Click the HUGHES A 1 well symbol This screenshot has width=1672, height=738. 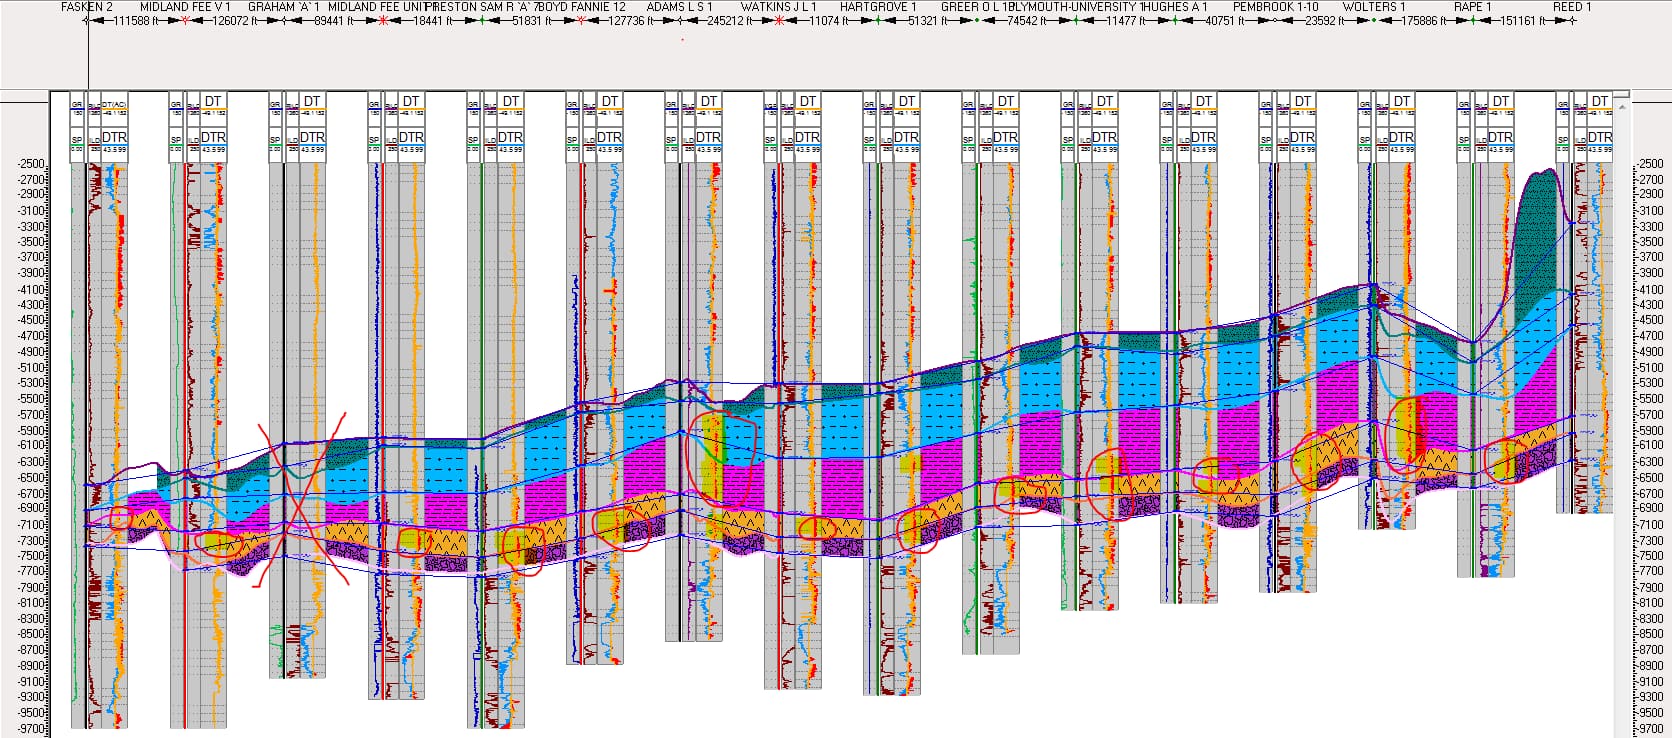click(x=1175, y=20)
